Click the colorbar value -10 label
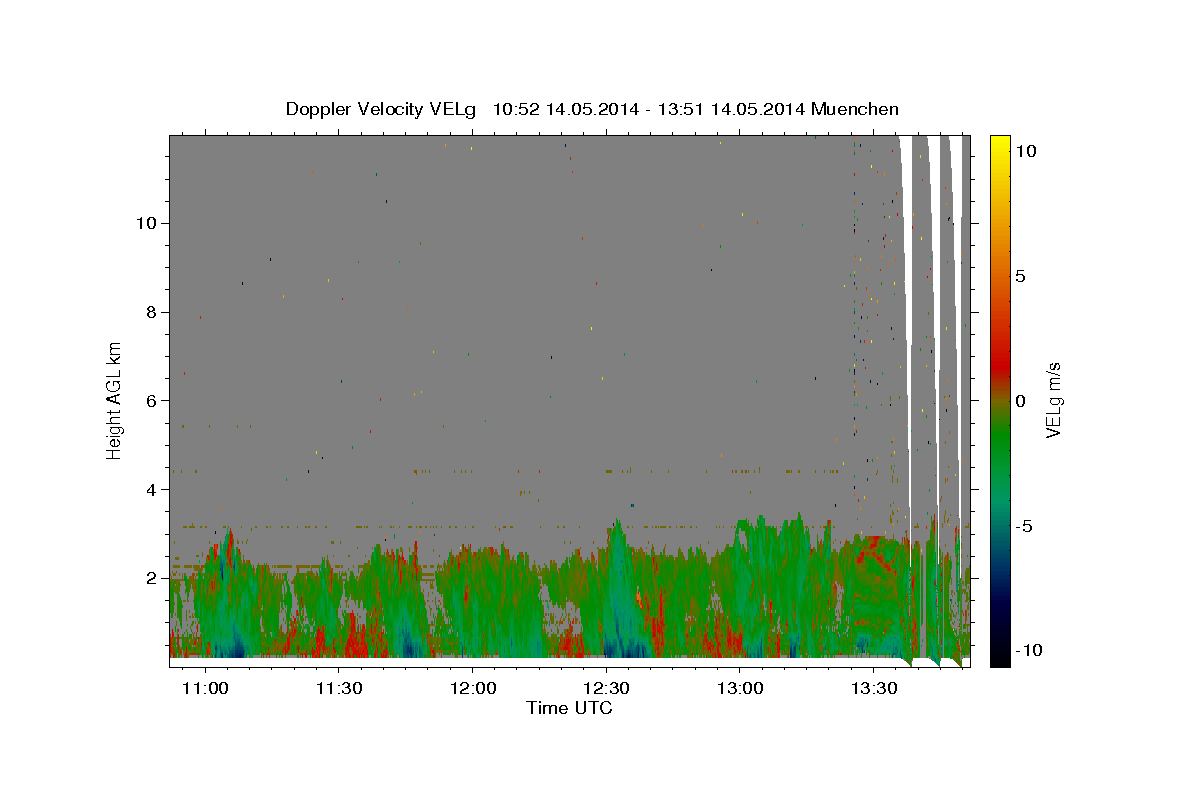1200x800 pixels. pyautogui.click(x=1029, y=651)
